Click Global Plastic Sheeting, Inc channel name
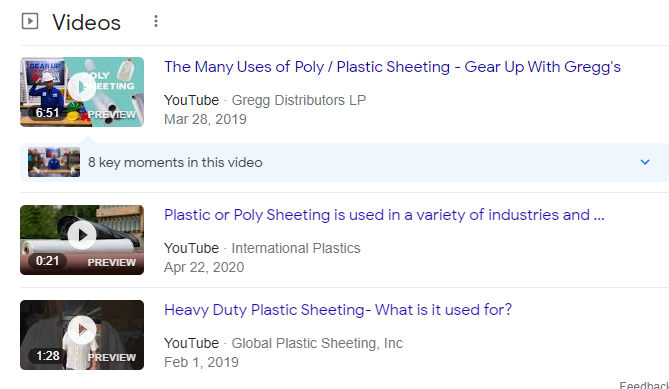This screenshot has height=389, width=669. (317, 343)
